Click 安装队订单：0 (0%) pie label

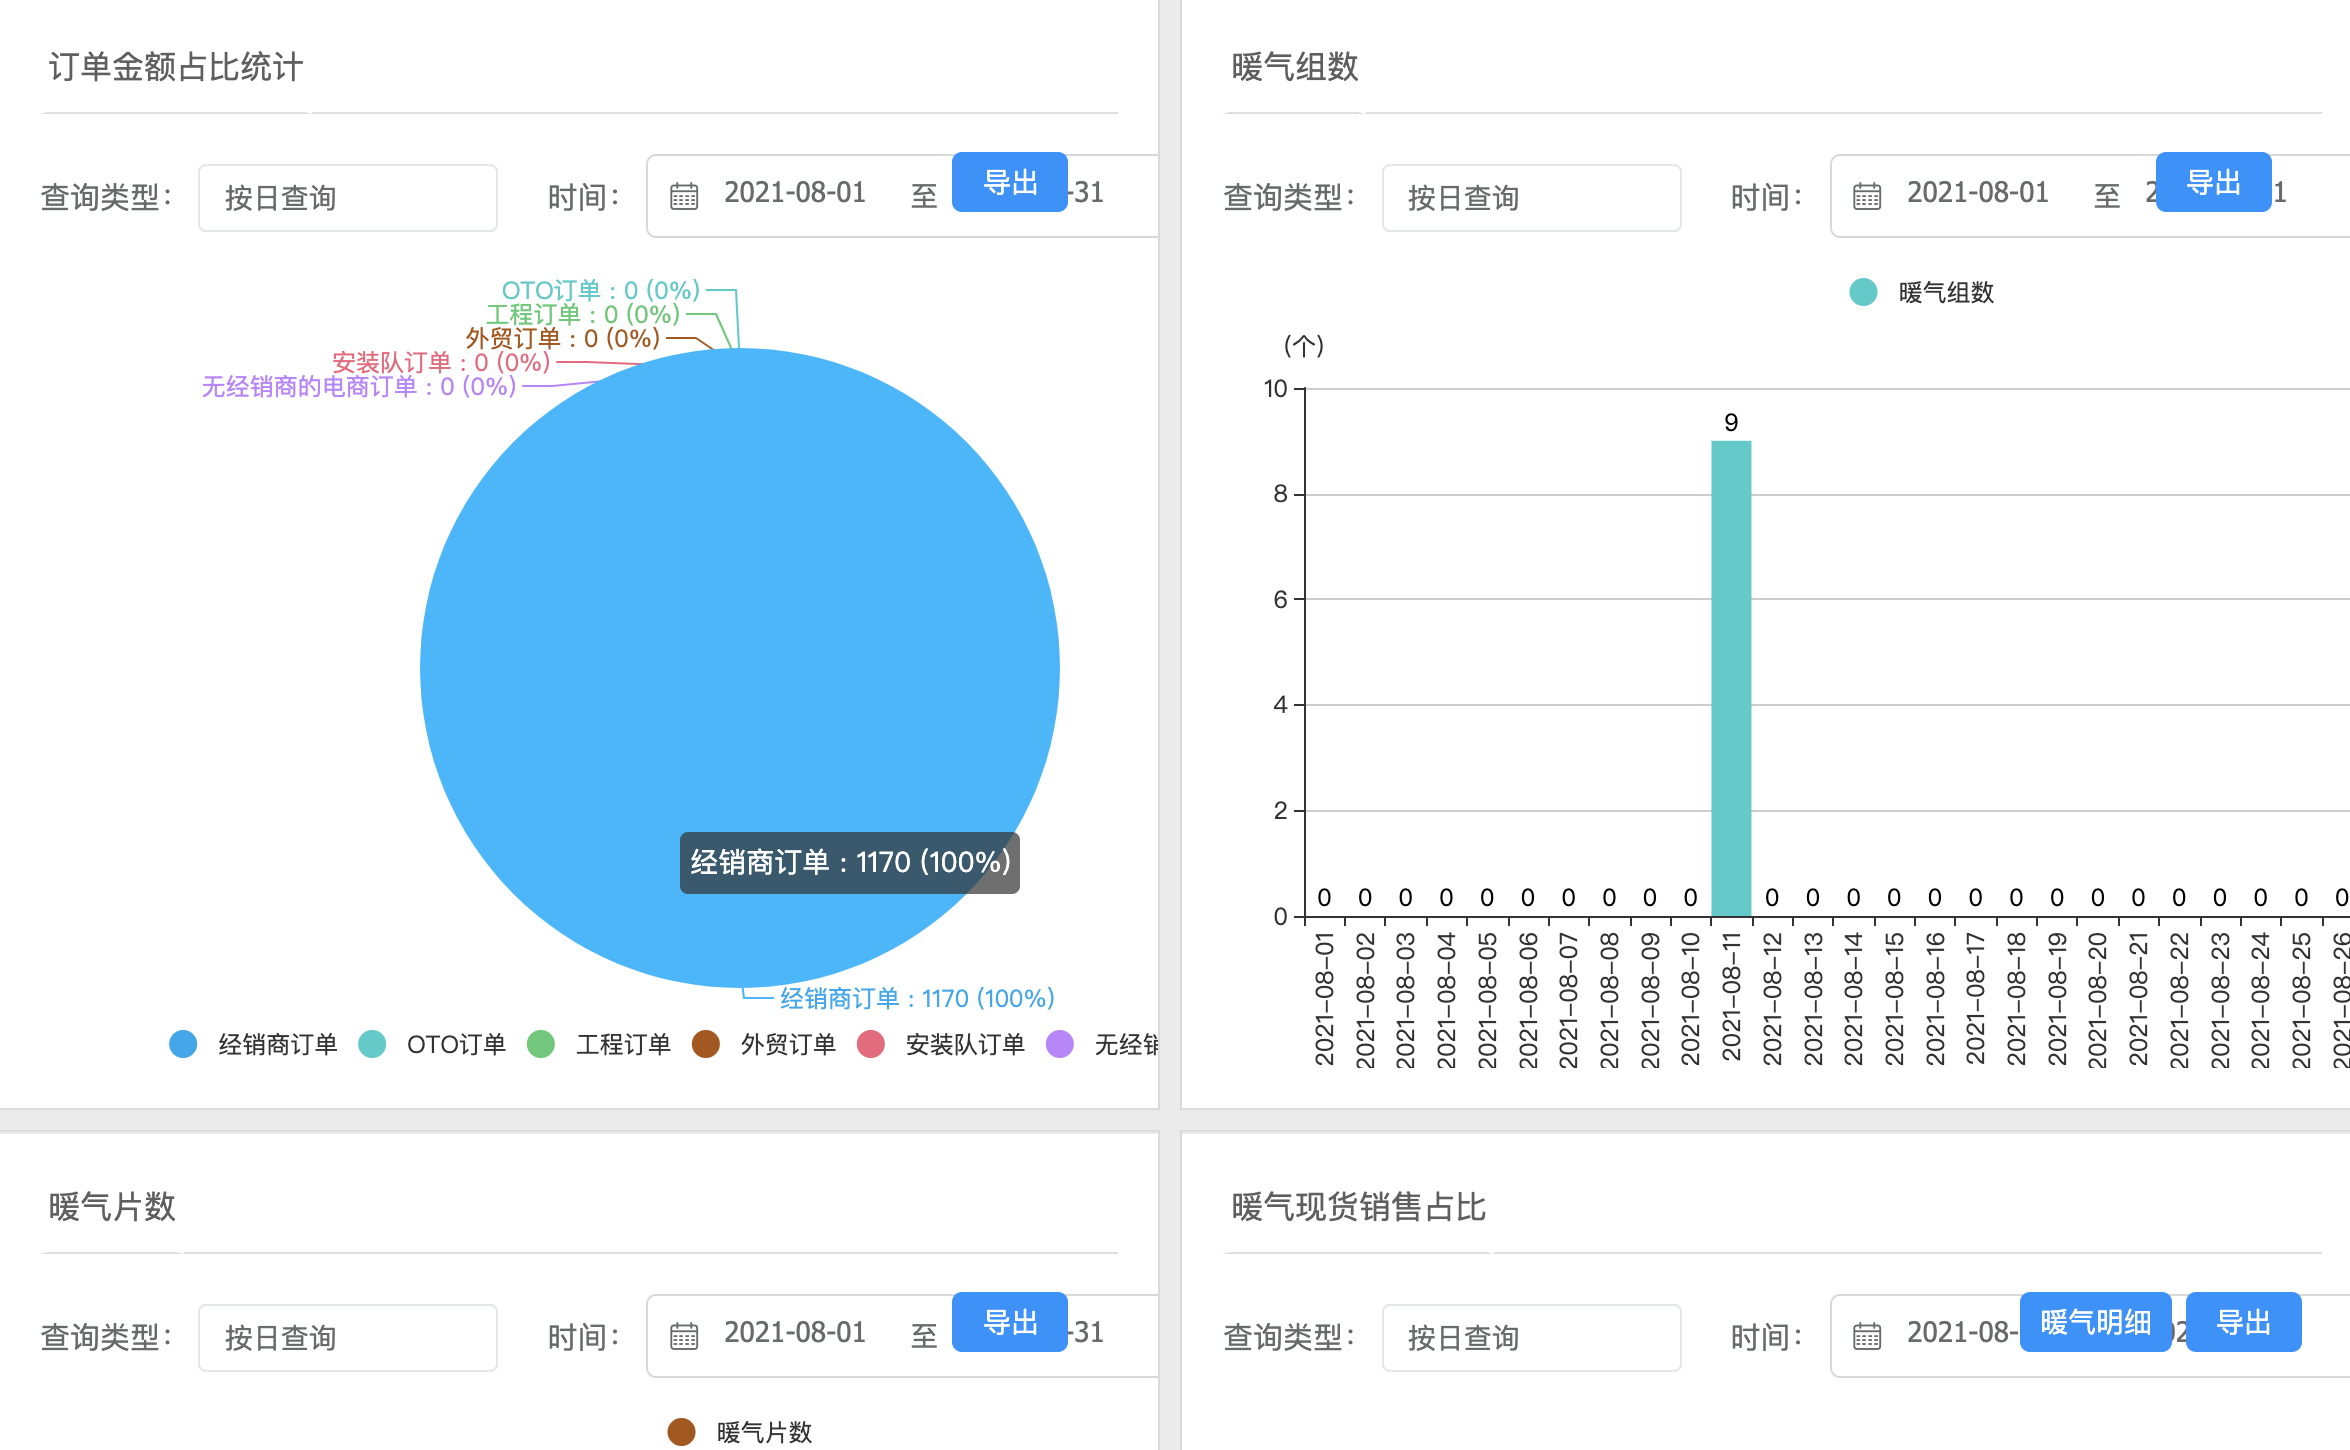(441, 362)
